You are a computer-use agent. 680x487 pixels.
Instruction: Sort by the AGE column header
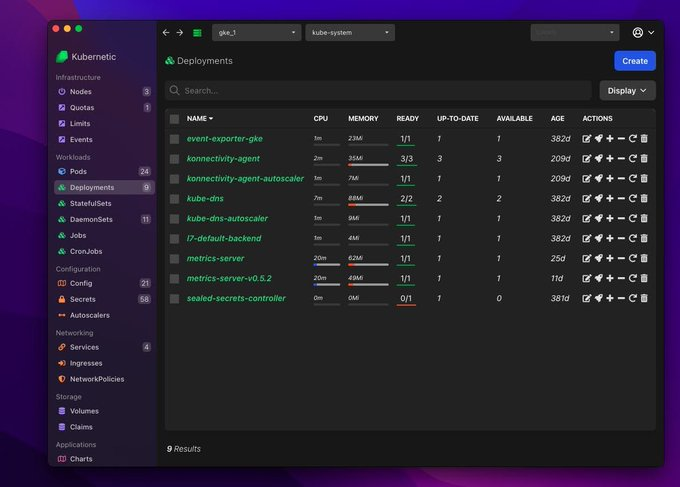coord(558,118)
